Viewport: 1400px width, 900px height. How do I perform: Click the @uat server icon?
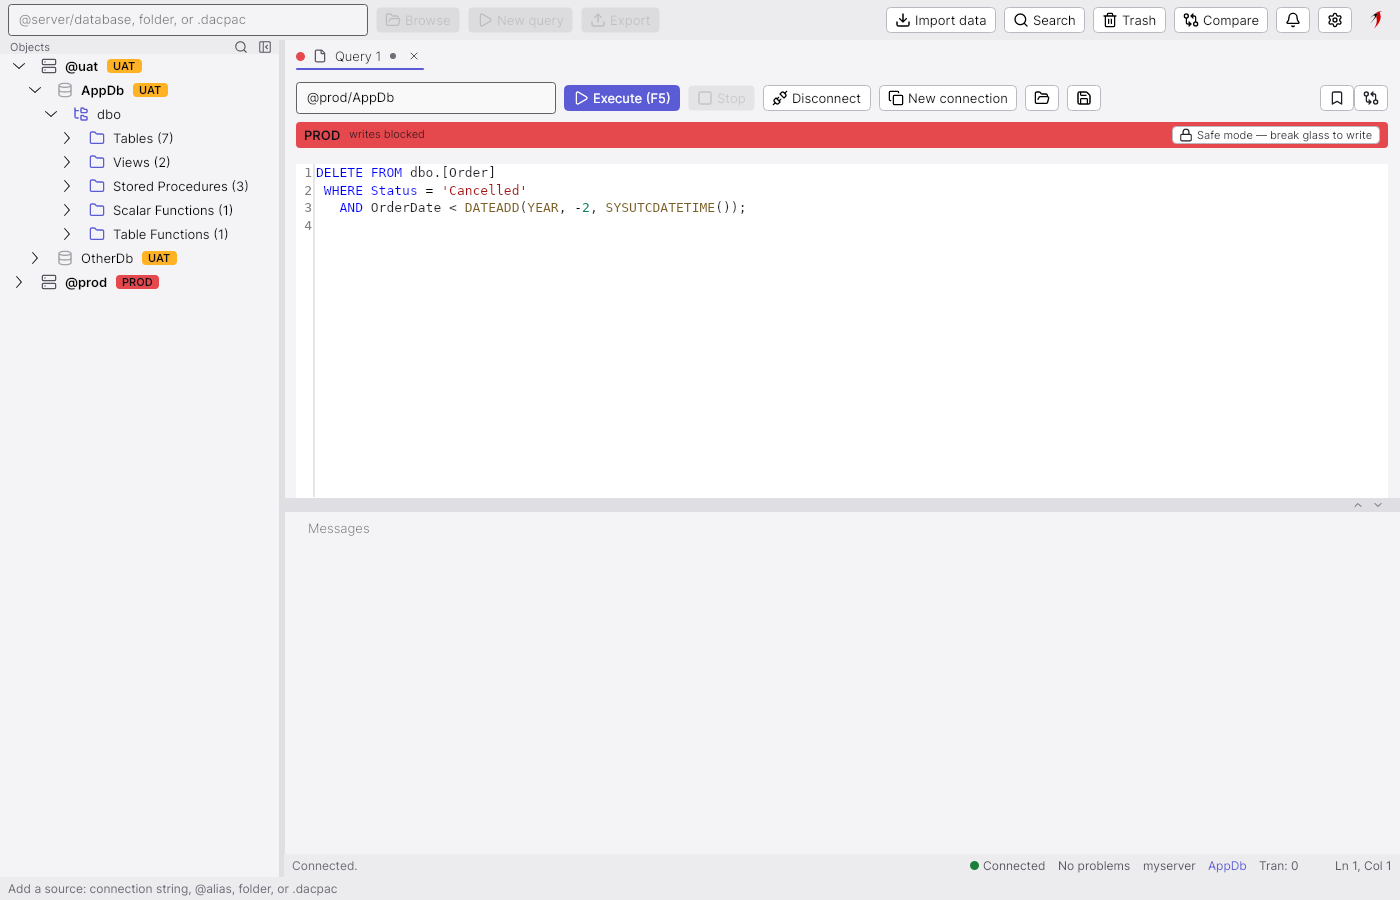(x=49, y=66)
